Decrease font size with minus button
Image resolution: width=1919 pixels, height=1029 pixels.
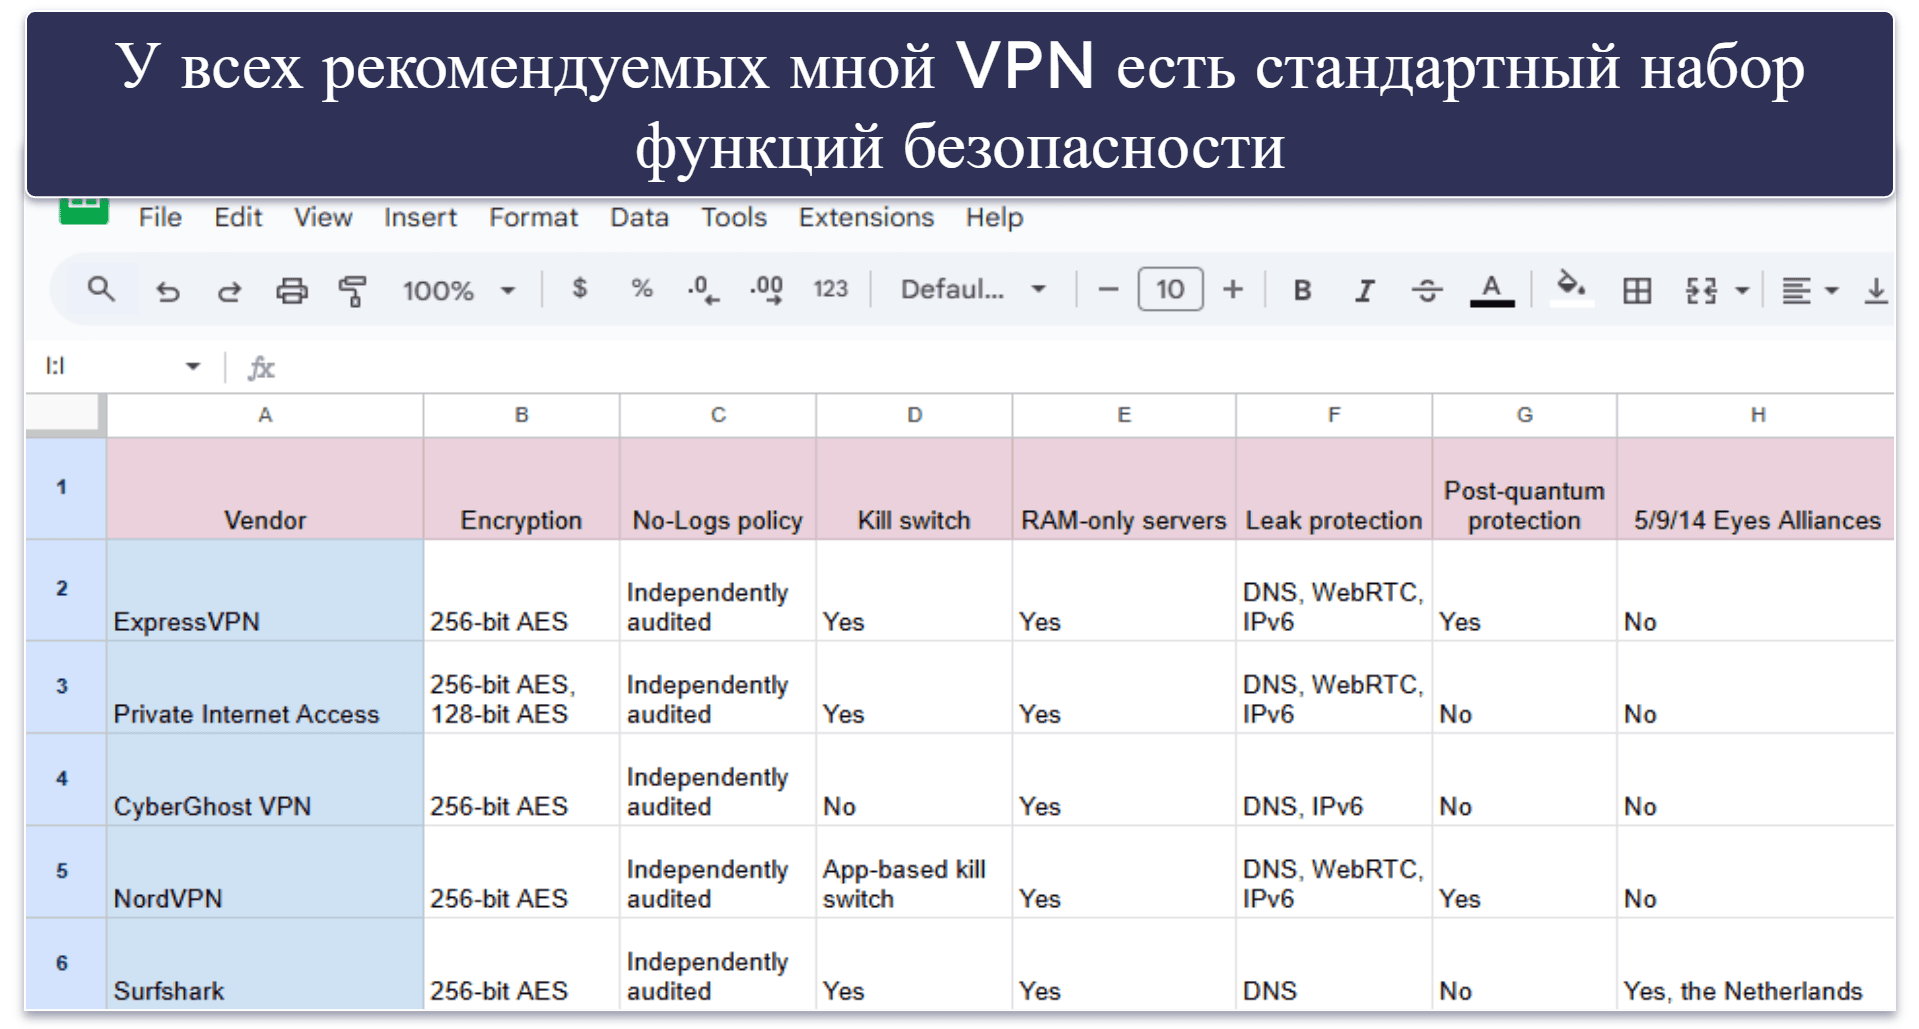click(1107, 290)
